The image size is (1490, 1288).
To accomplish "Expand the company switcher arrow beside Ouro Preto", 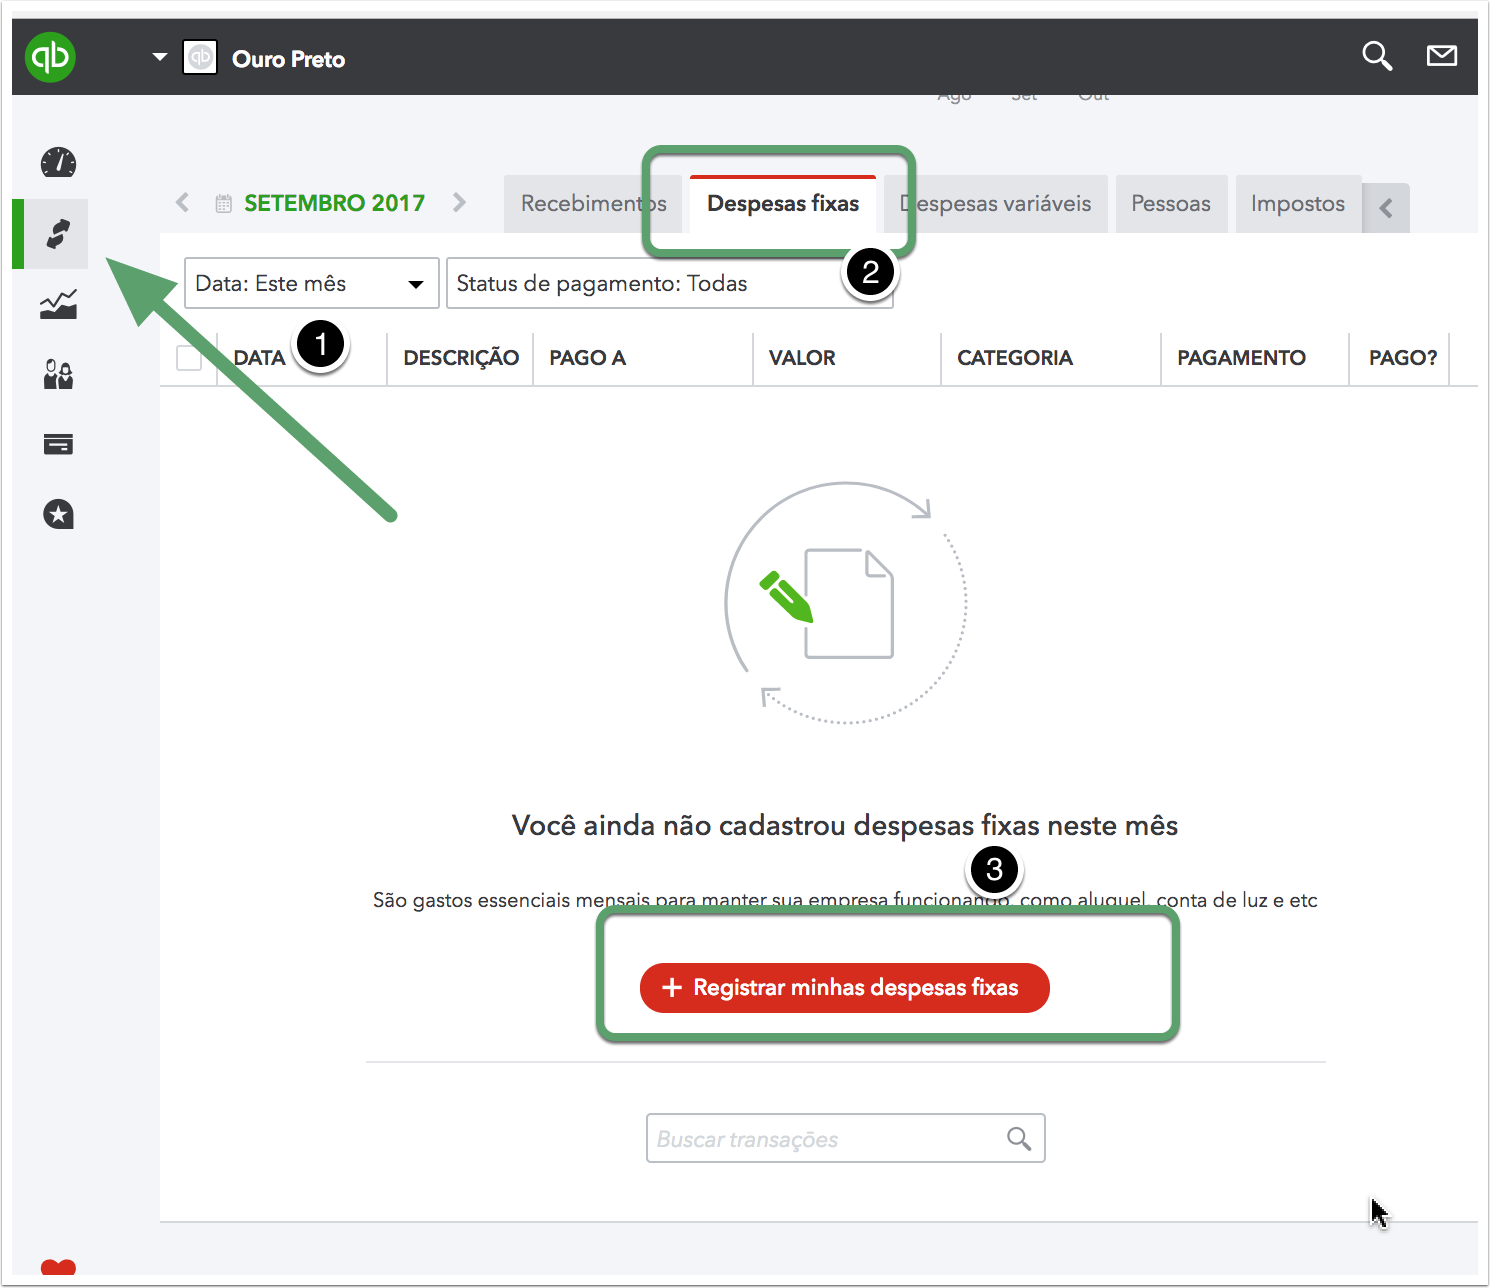I will click(x=160, y=57).
